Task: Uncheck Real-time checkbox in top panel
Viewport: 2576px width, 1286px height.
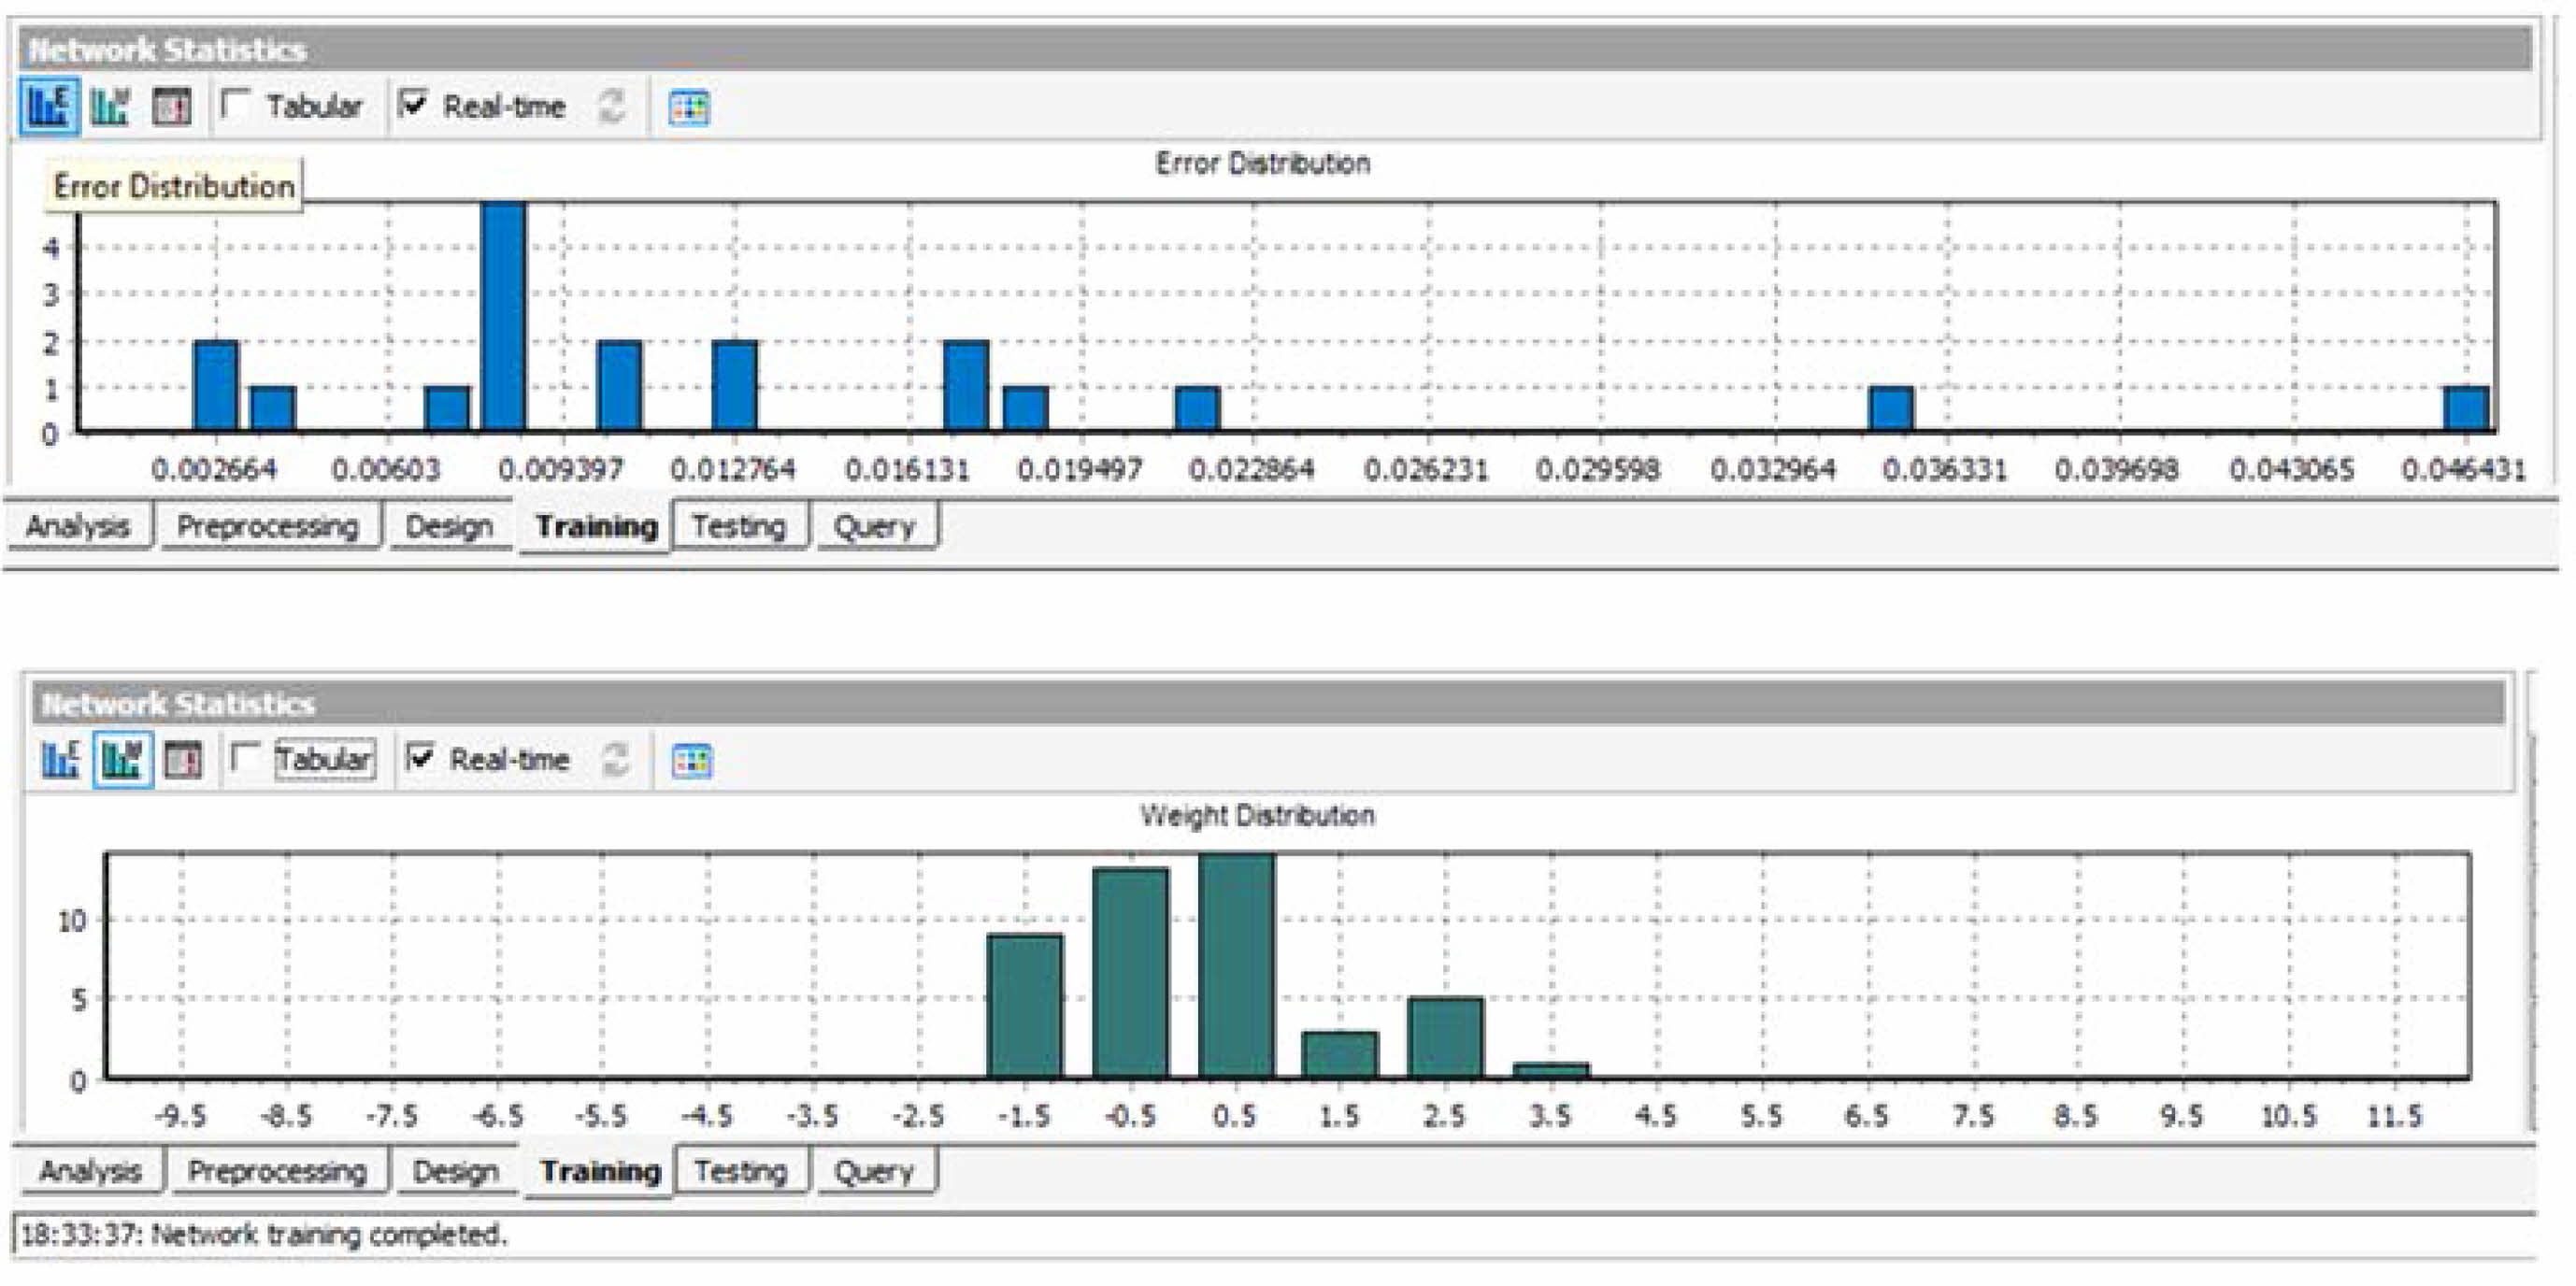Action: point(412,104)
